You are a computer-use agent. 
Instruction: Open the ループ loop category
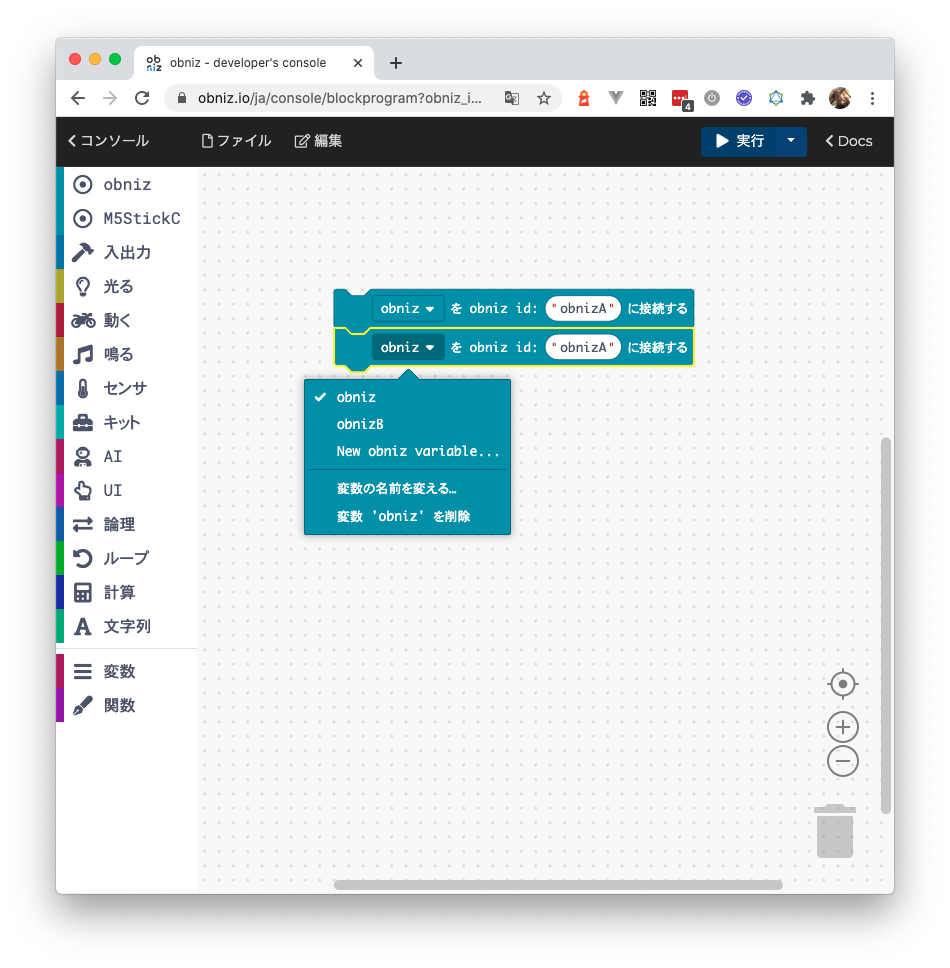[x=127, y=558]
